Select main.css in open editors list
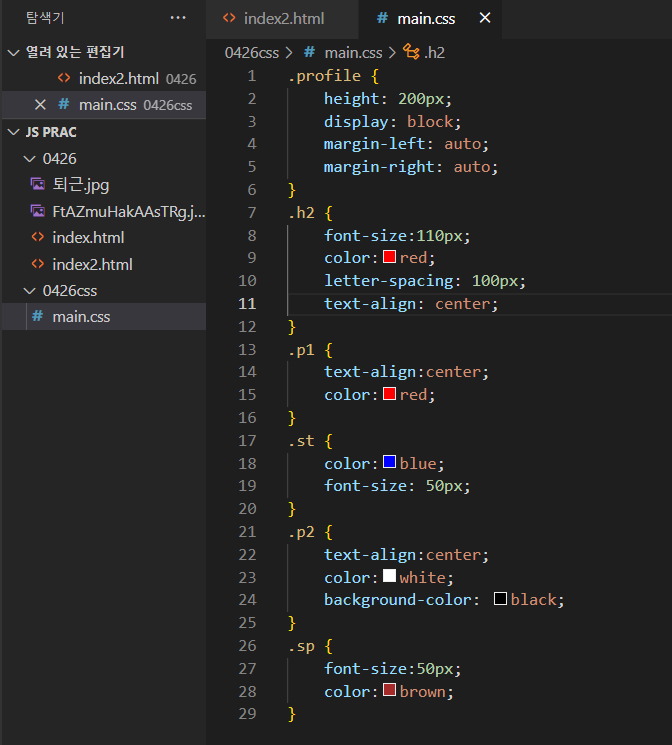 (104, 105)
